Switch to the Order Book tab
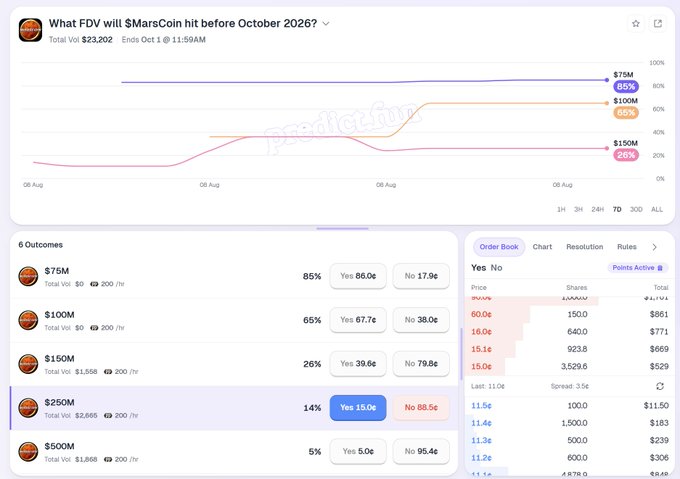The image size is (680, 479). [499, 247]
